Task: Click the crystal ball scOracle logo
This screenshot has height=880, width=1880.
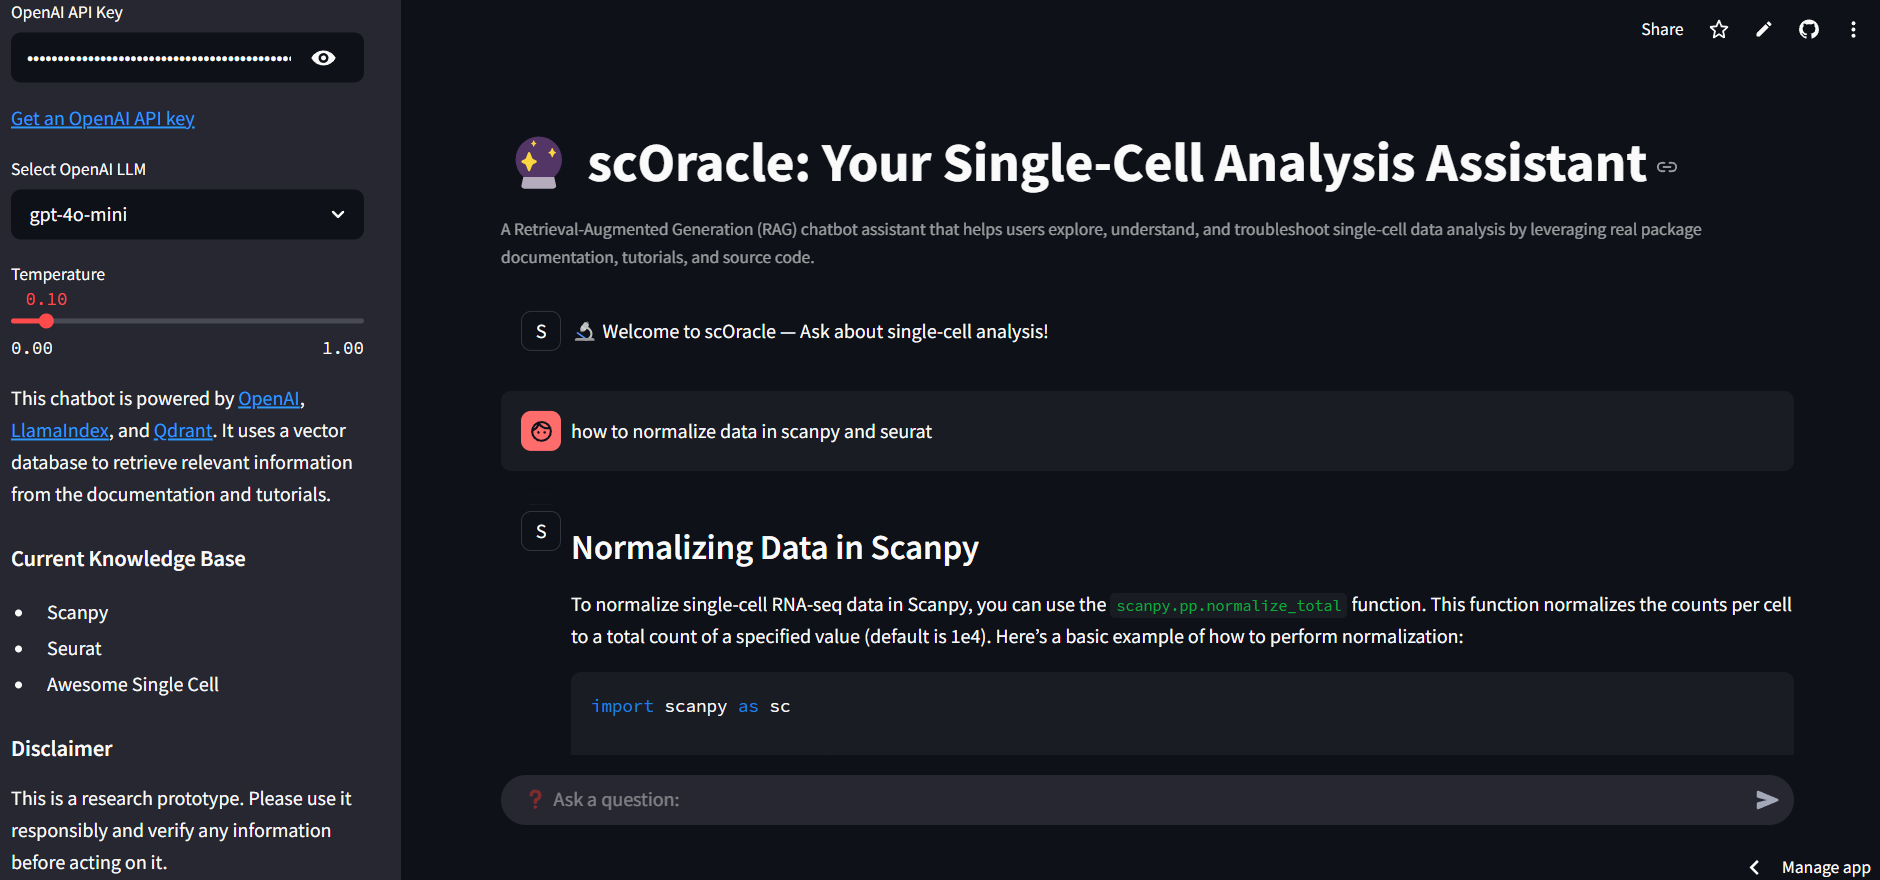Action: tap(538, 163)
